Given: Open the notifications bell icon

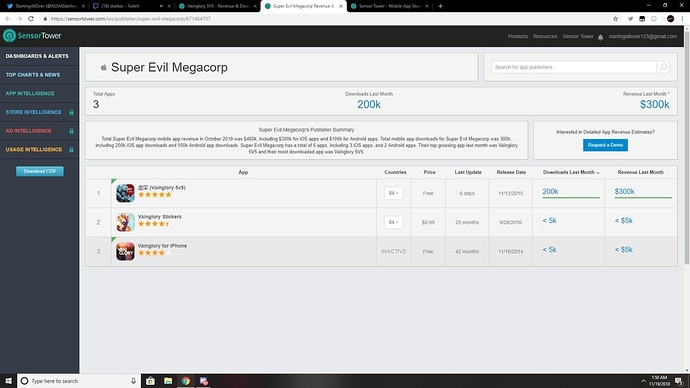Looking at the screenshot, I should (x=600, y=37).
